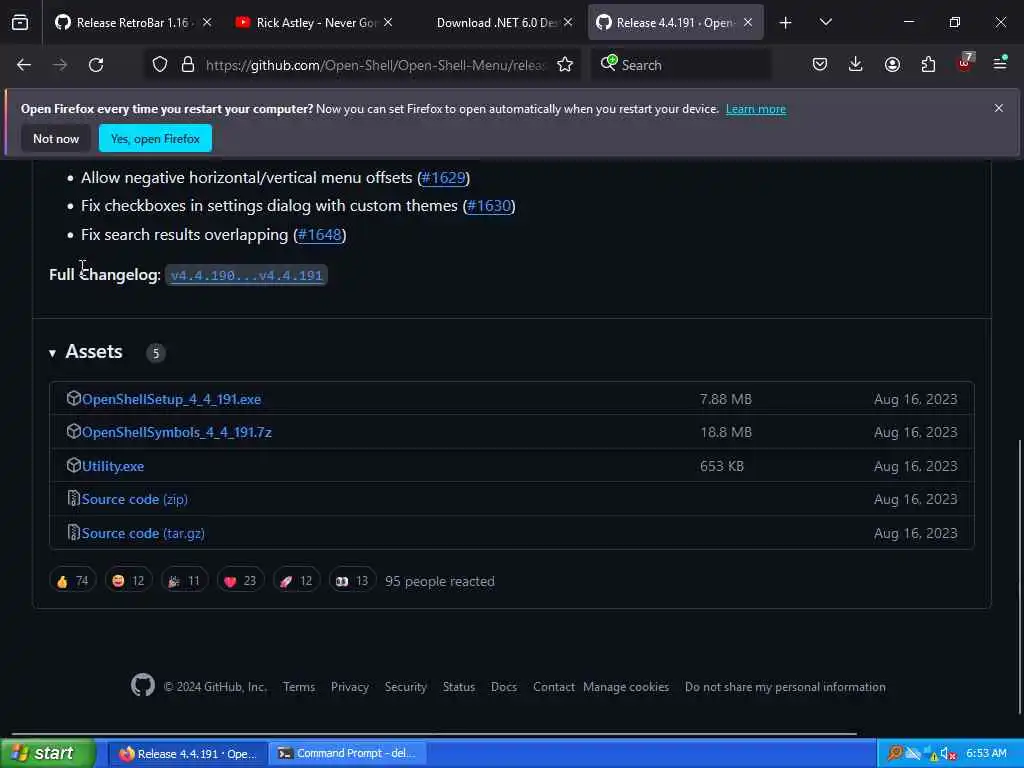Open the Firefox application menu
The image size is (1024, 768).
pyautogui.click(x=1000, y=63)
